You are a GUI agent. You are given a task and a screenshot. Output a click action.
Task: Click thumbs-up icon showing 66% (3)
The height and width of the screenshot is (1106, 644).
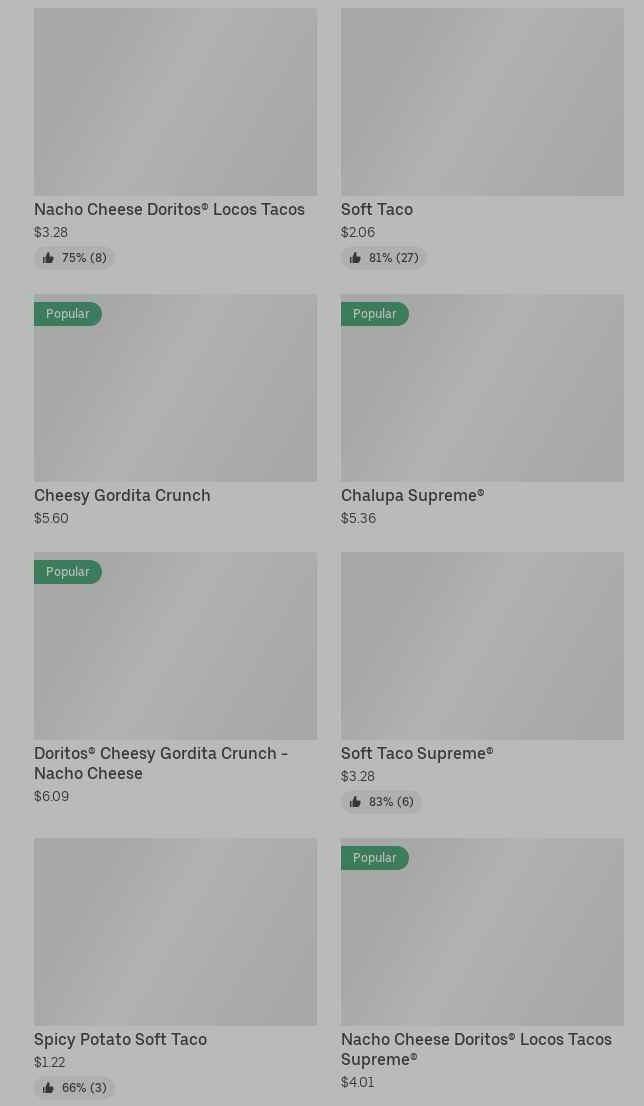click(48, 1088)
